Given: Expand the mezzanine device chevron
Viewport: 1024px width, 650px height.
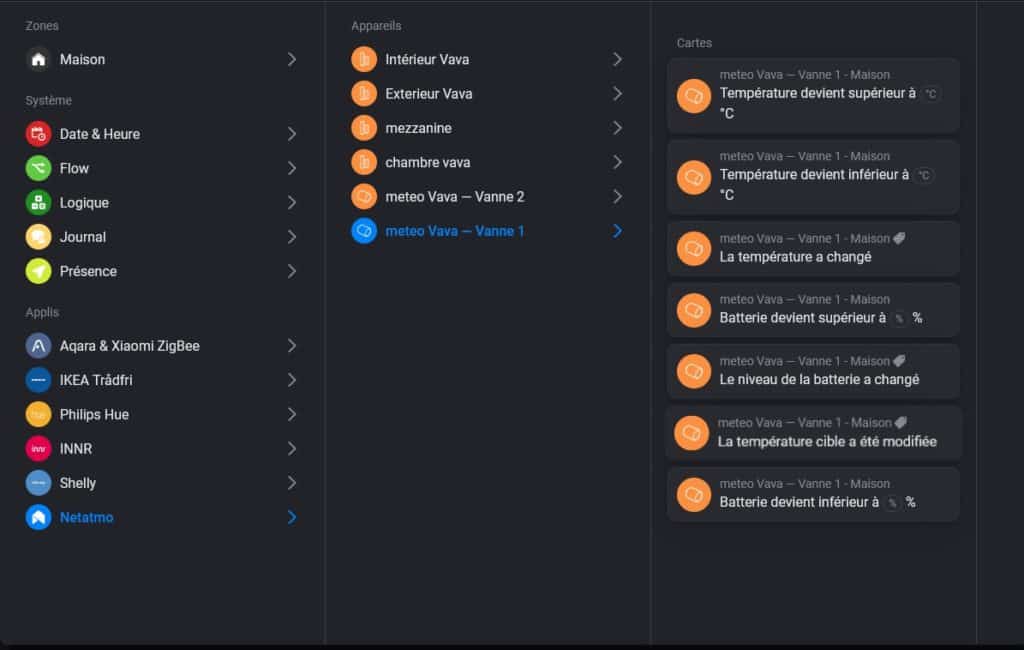Looking at the screenshot, I should 617,128.
